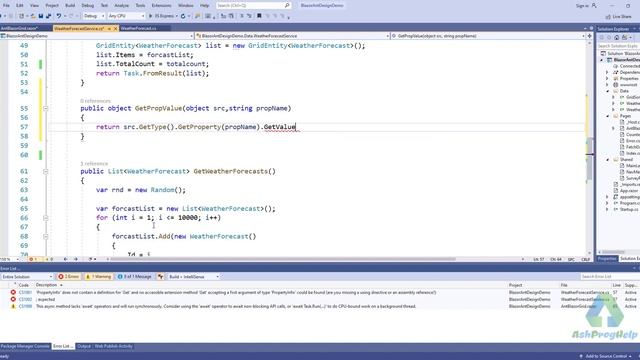This screenshot has height=360, width=640.
Task: Switch to the Package Manager Console tab
Action: [x=25, y=347]
